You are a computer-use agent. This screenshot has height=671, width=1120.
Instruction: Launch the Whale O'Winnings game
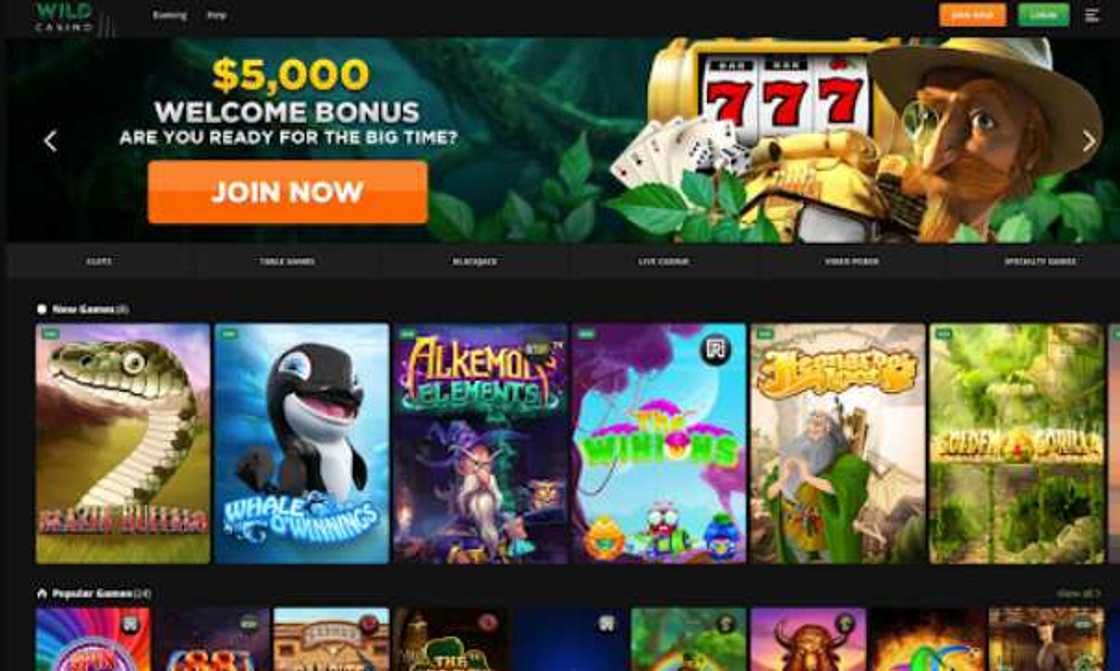pos(302,444)
